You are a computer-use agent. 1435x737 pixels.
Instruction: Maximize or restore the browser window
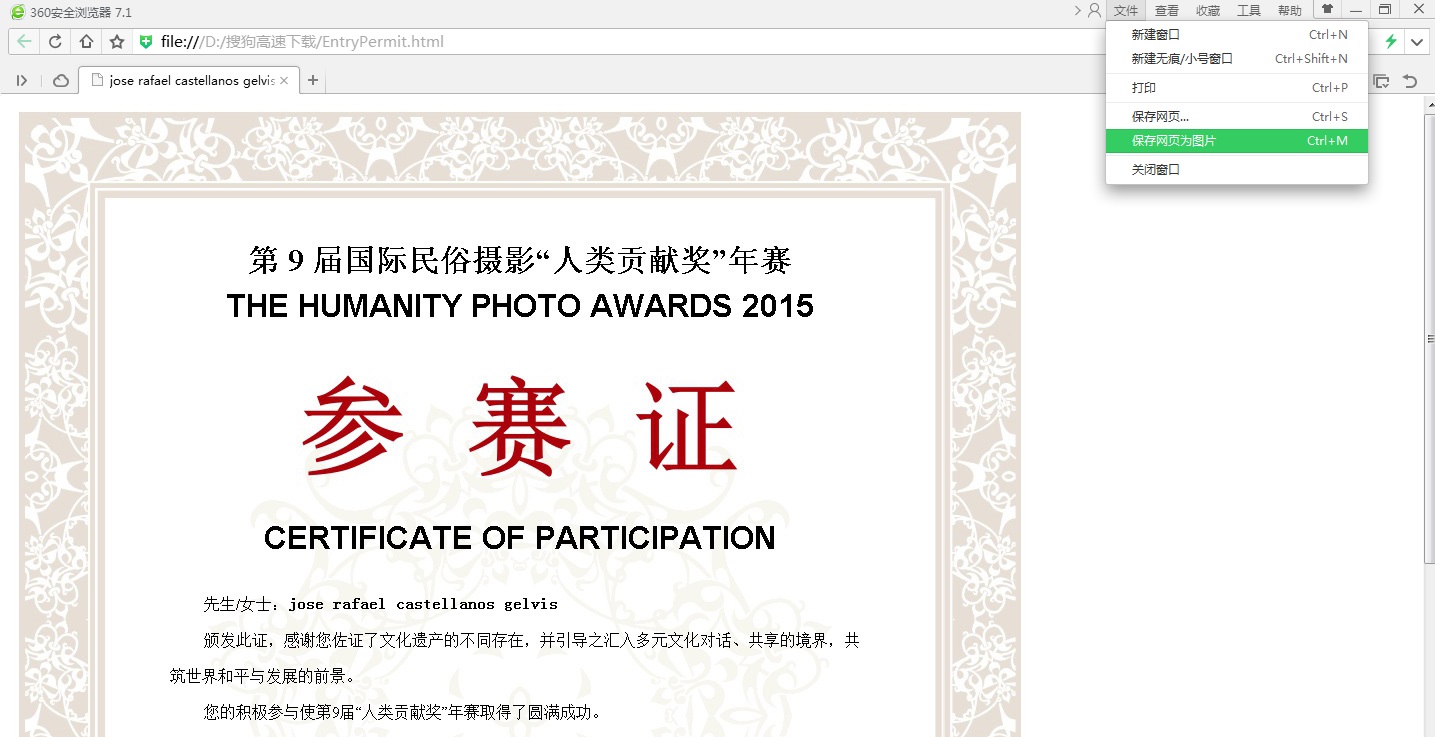pos(1385,10)
